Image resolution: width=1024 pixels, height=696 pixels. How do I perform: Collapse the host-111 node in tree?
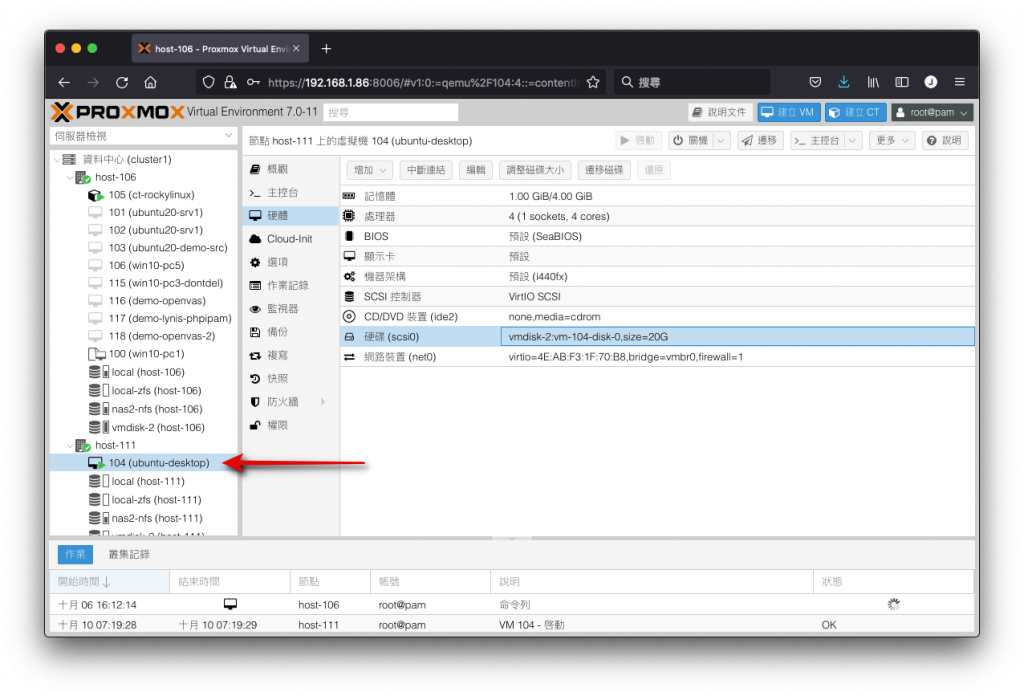[x=70, y=445]
